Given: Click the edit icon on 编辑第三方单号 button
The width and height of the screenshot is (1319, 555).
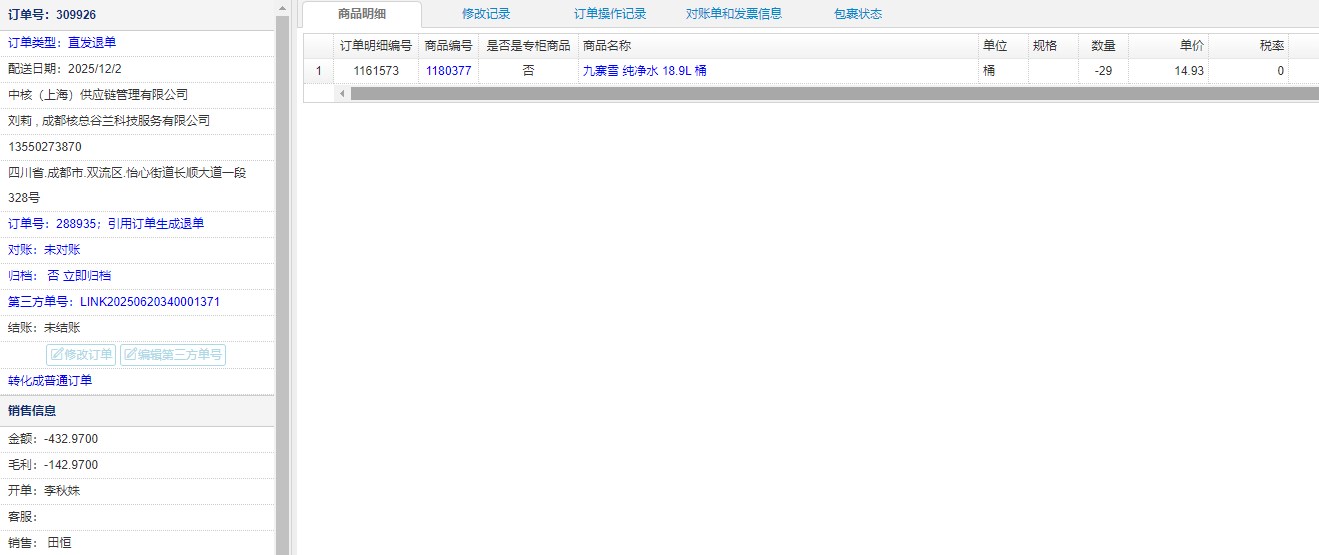Looking at the screenshot, I should pos(130,355).
